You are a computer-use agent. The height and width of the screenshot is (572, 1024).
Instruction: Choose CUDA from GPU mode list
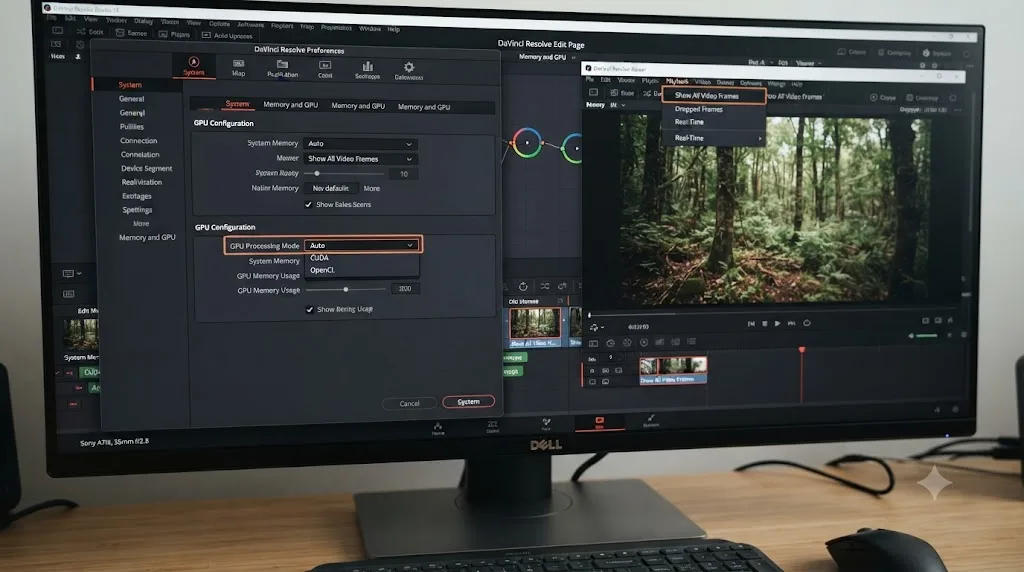(x=319, y=258)
